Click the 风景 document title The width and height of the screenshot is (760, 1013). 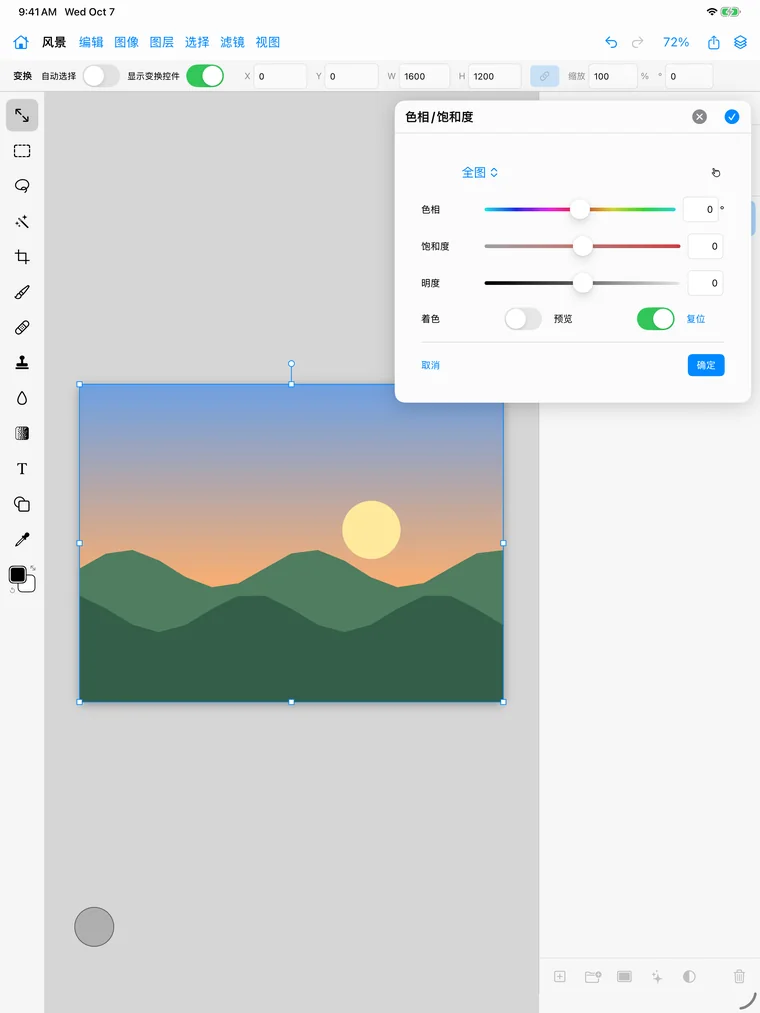pyautogui.click(x=54, y=42)
